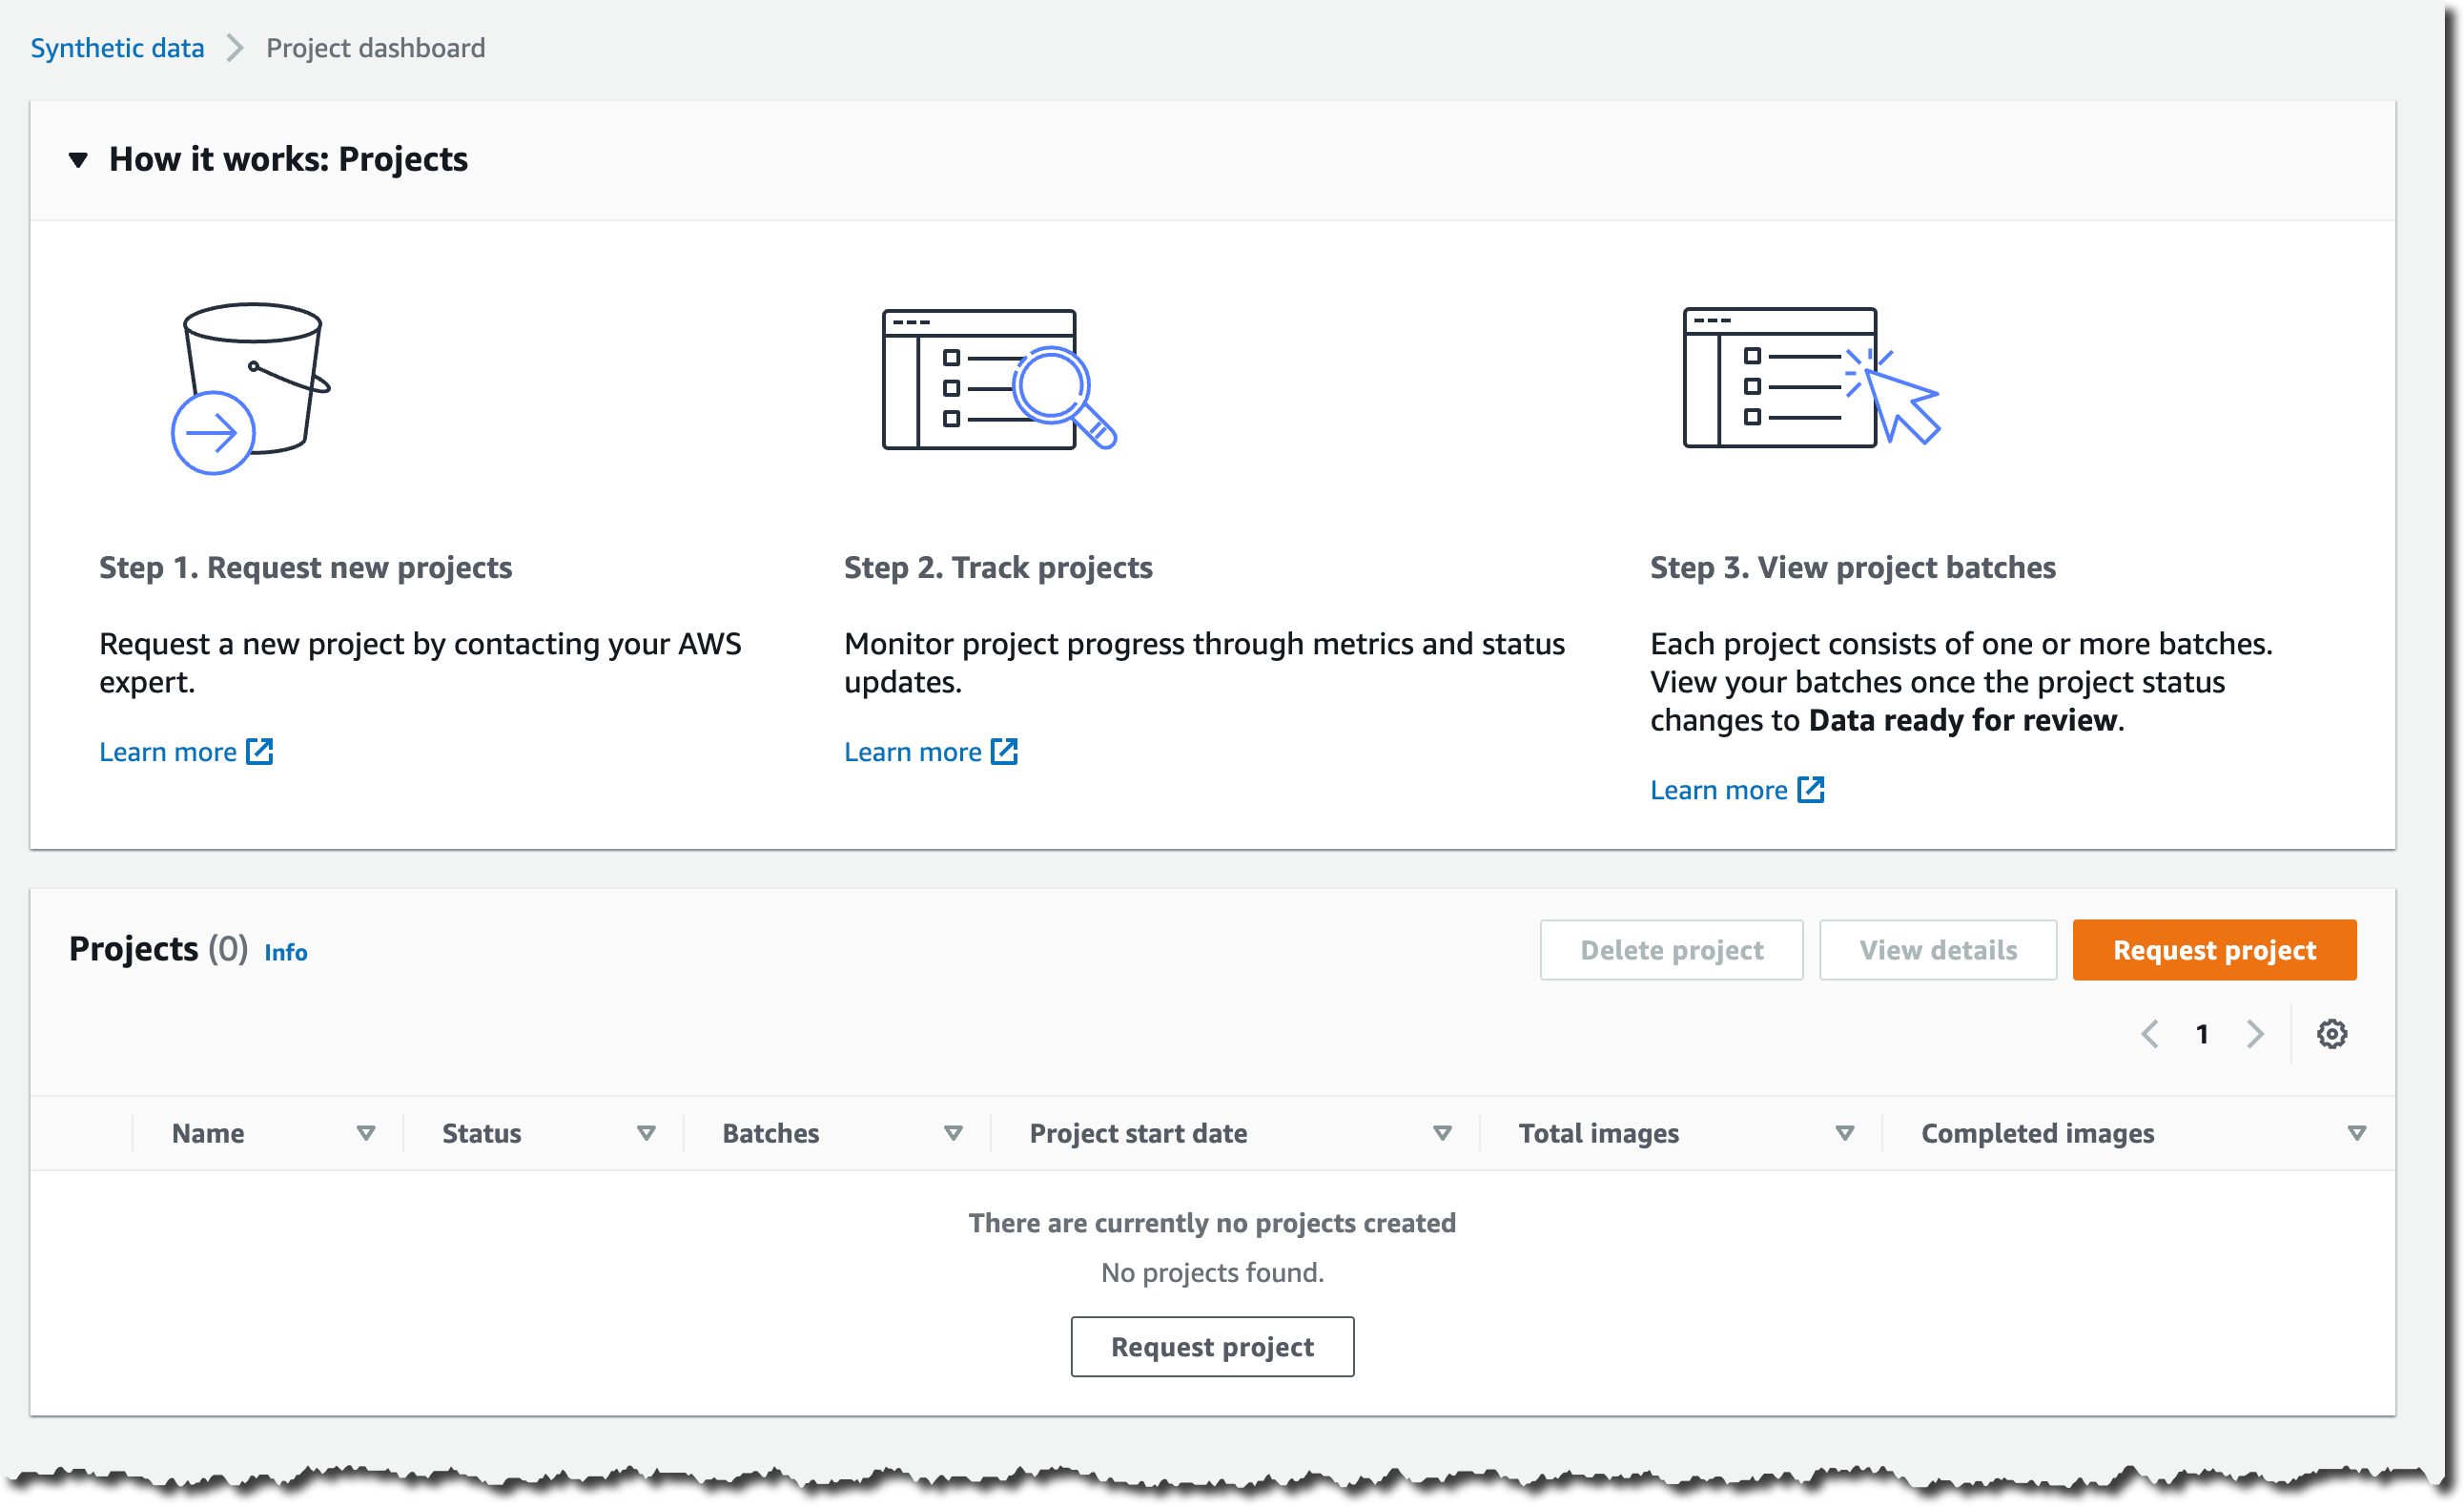Sort by Status column arrow
This screenshot has width=2464, height=1507.
click(x=646, y=1133)
